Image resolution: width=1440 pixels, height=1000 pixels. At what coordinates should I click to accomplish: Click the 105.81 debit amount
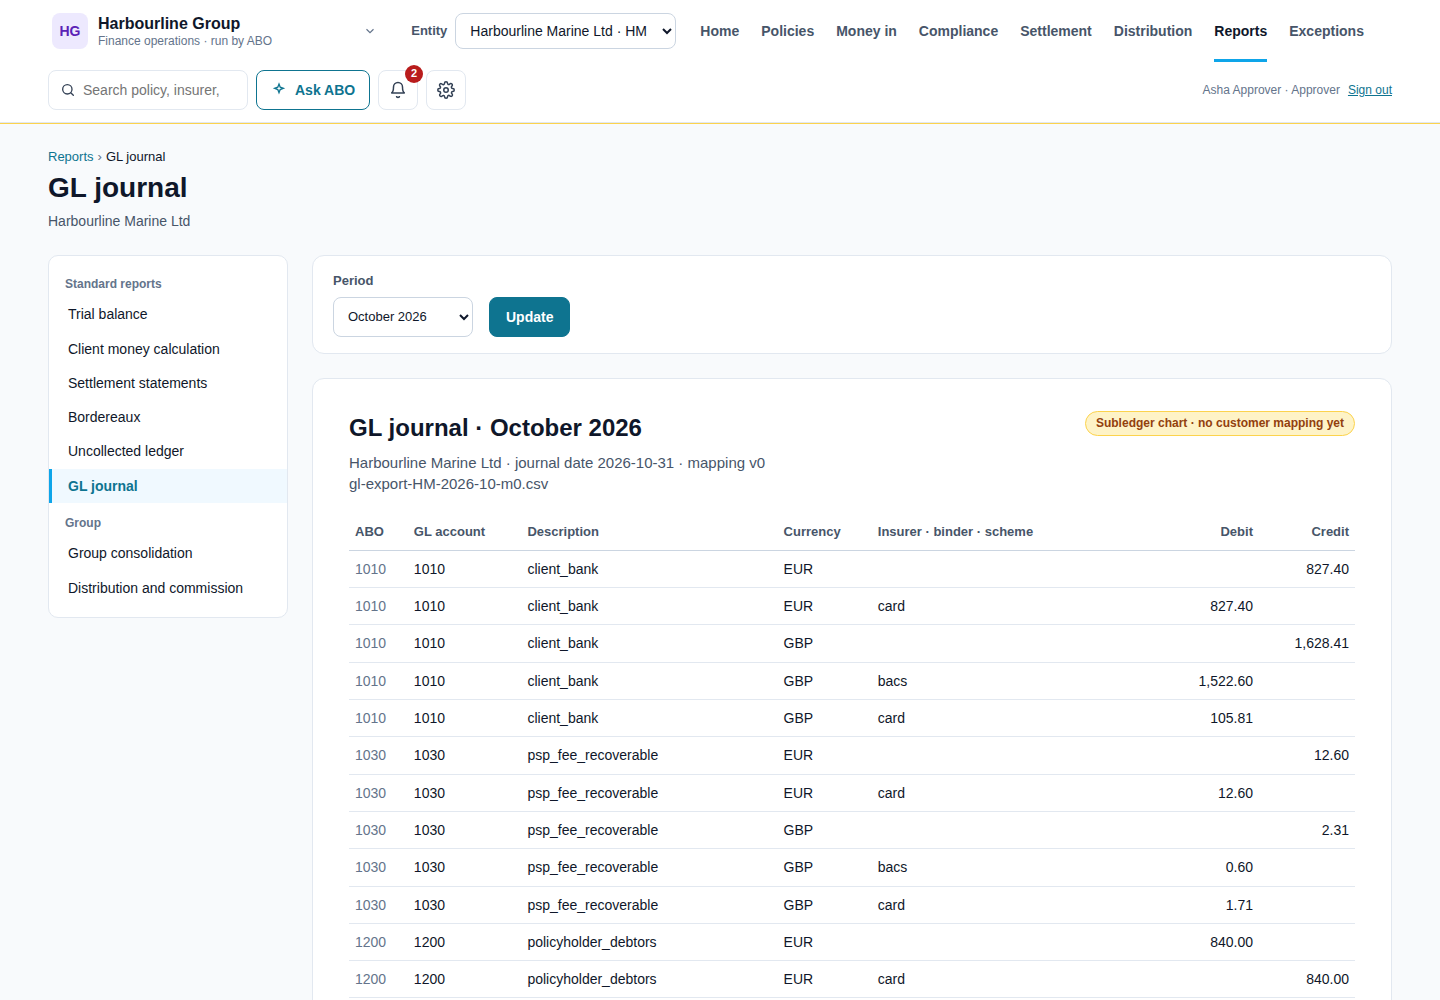(x=1231, y=718)
